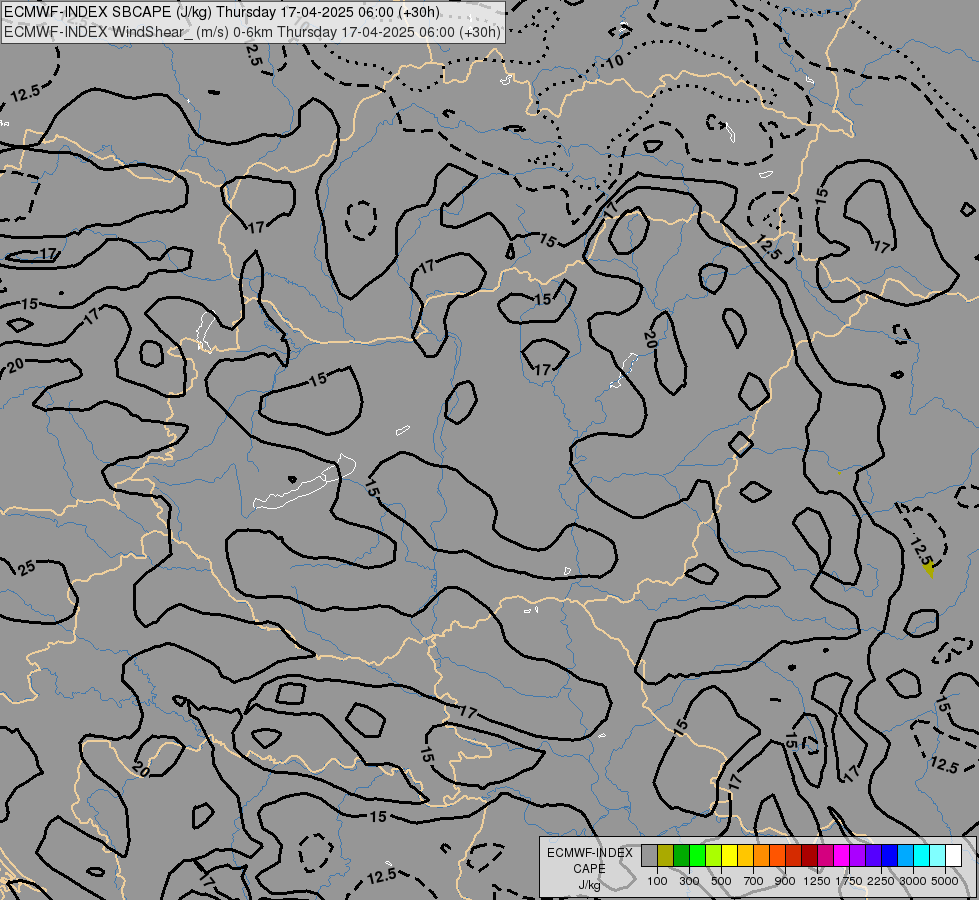Pick the lime yellow-green legend swatch
The image size is (979, 900).
[714, 856]
